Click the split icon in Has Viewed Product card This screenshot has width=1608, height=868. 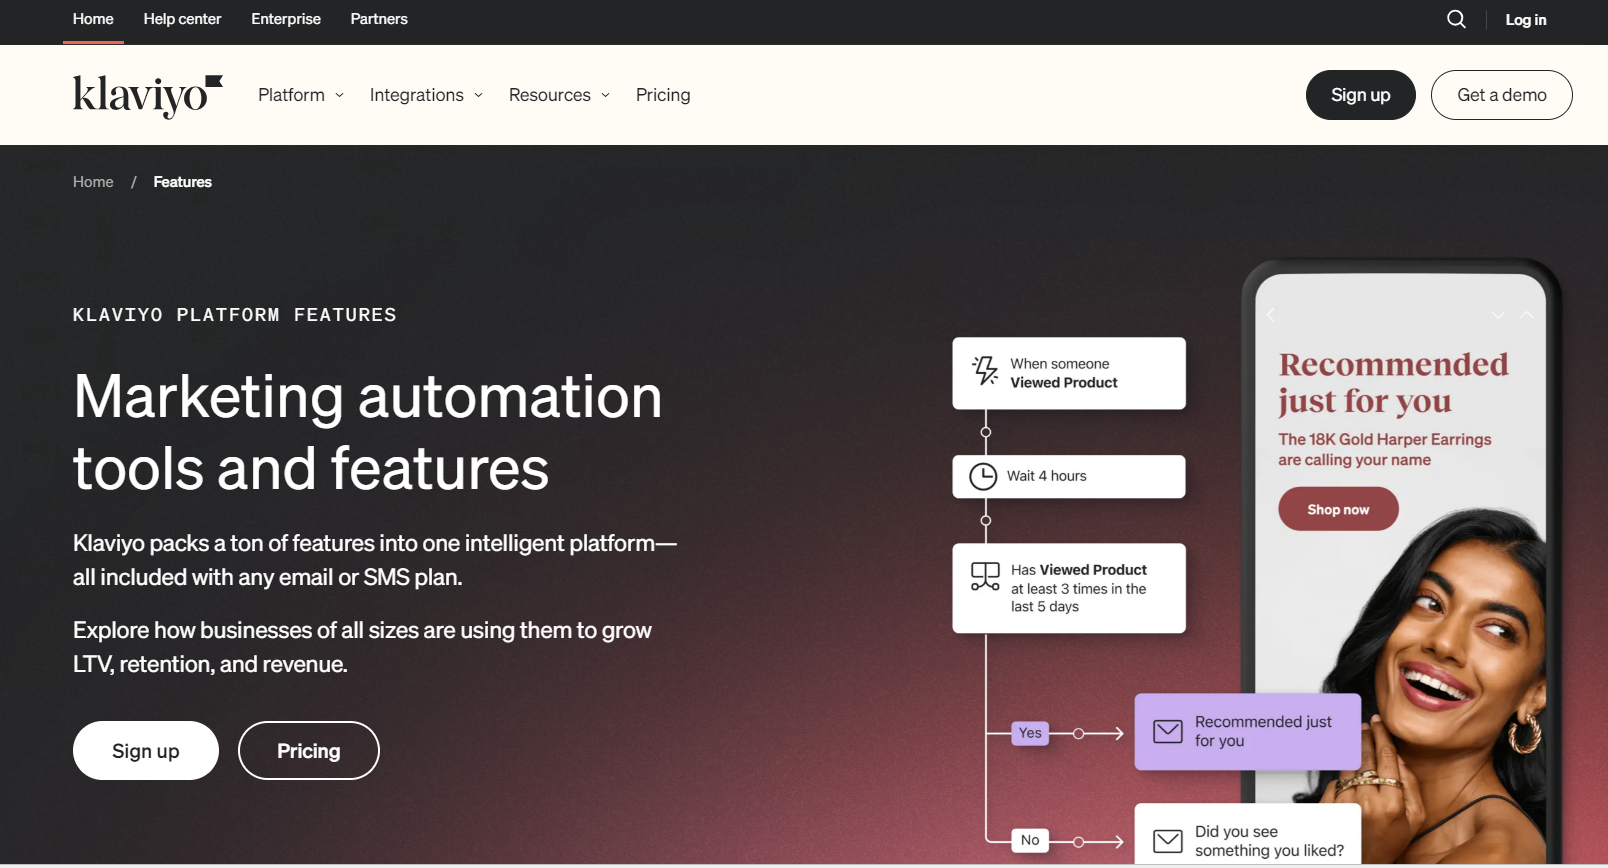click(985, 576)
